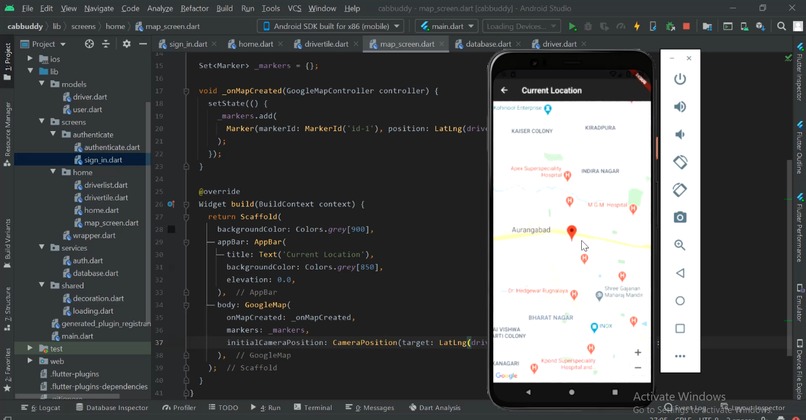806x420 pixels.
Task: Open the Dart Analysis tool window
Action: click(434, 408)
